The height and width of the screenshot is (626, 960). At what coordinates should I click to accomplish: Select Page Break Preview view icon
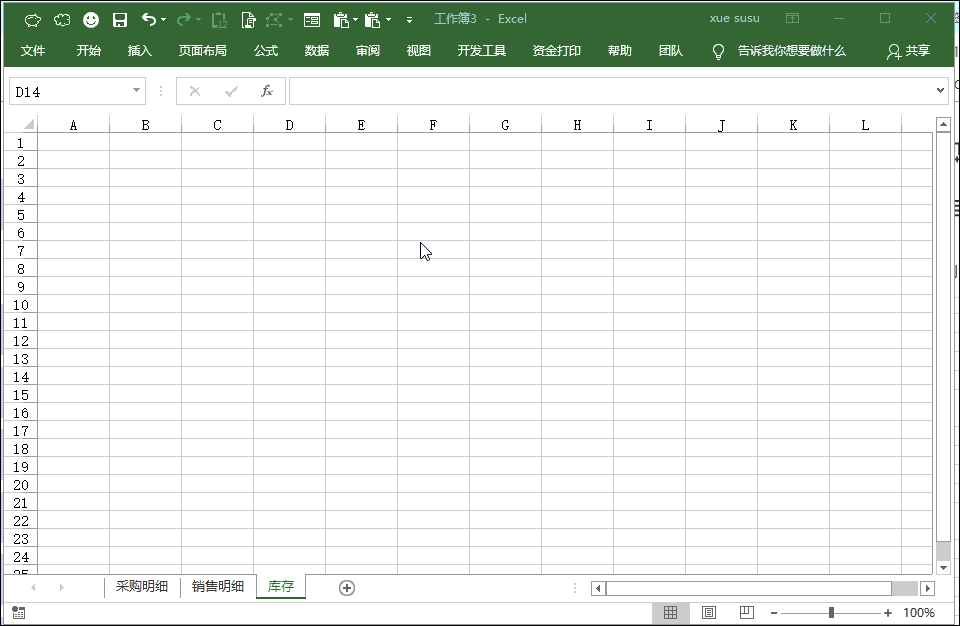[x=745, y=613]
